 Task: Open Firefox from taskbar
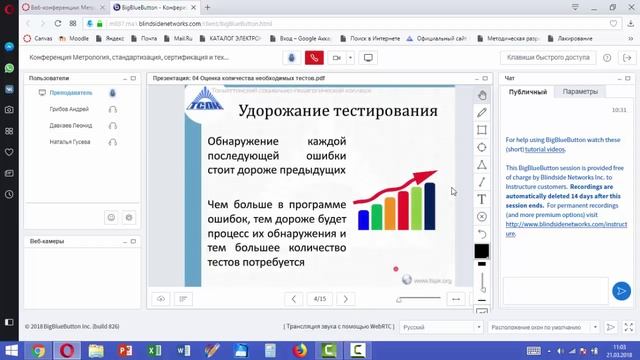click(300, 351)
